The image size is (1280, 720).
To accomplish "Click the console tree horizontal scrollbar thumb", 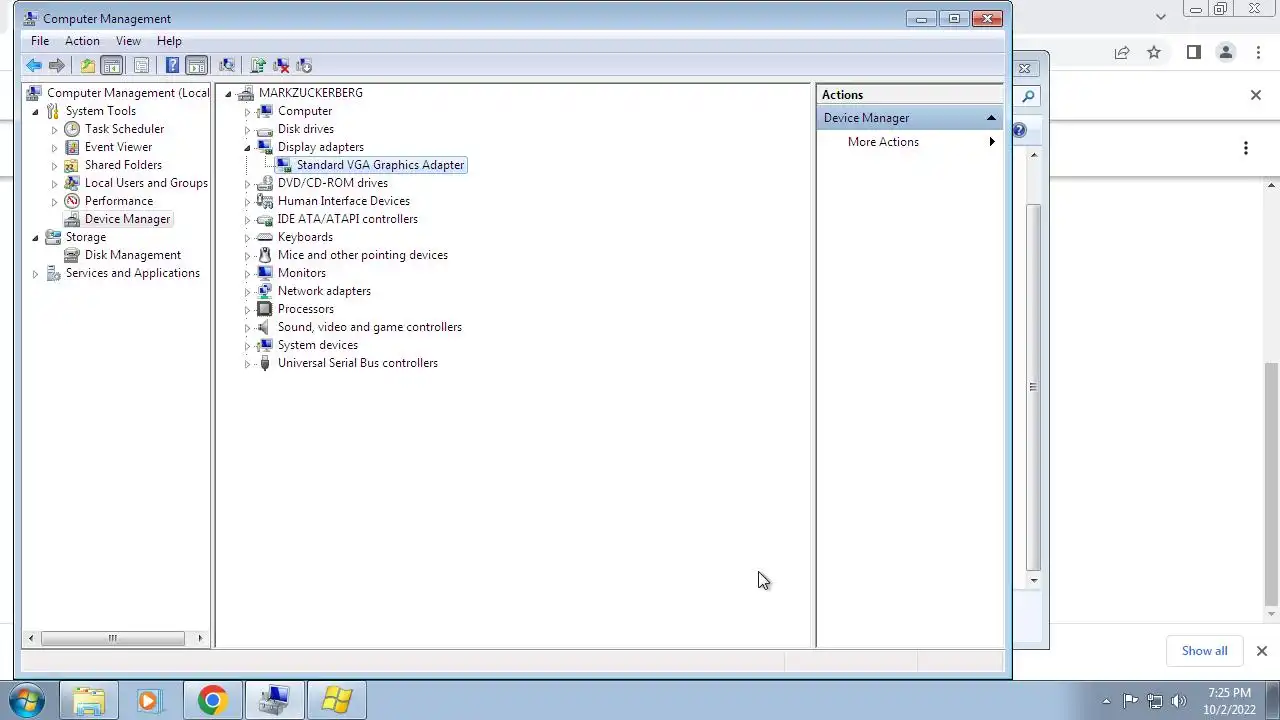I will pos(112,638).
